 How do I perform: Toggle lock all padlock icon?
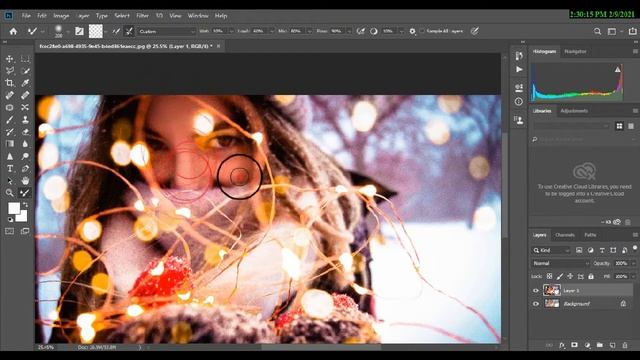click(x=591, y=276)
